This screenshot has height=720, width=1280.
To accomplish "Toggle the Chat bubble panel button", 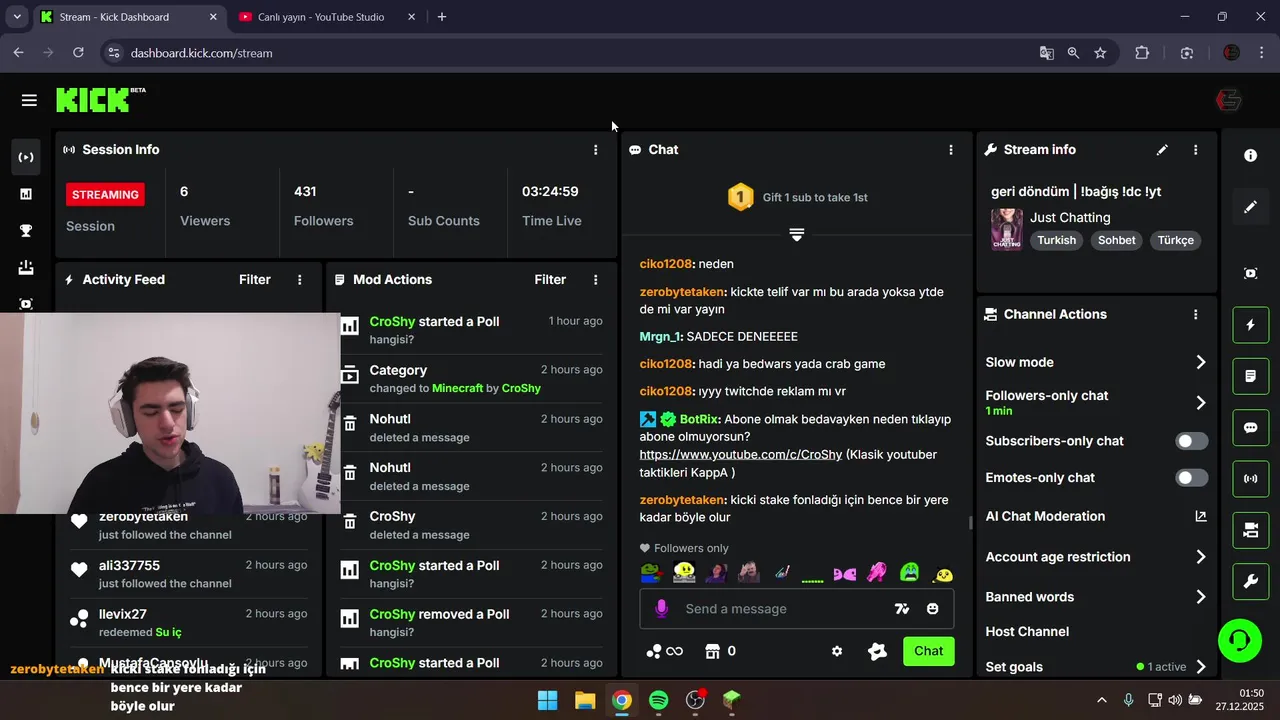I will pyautogui.click(x=1250, y=427).
